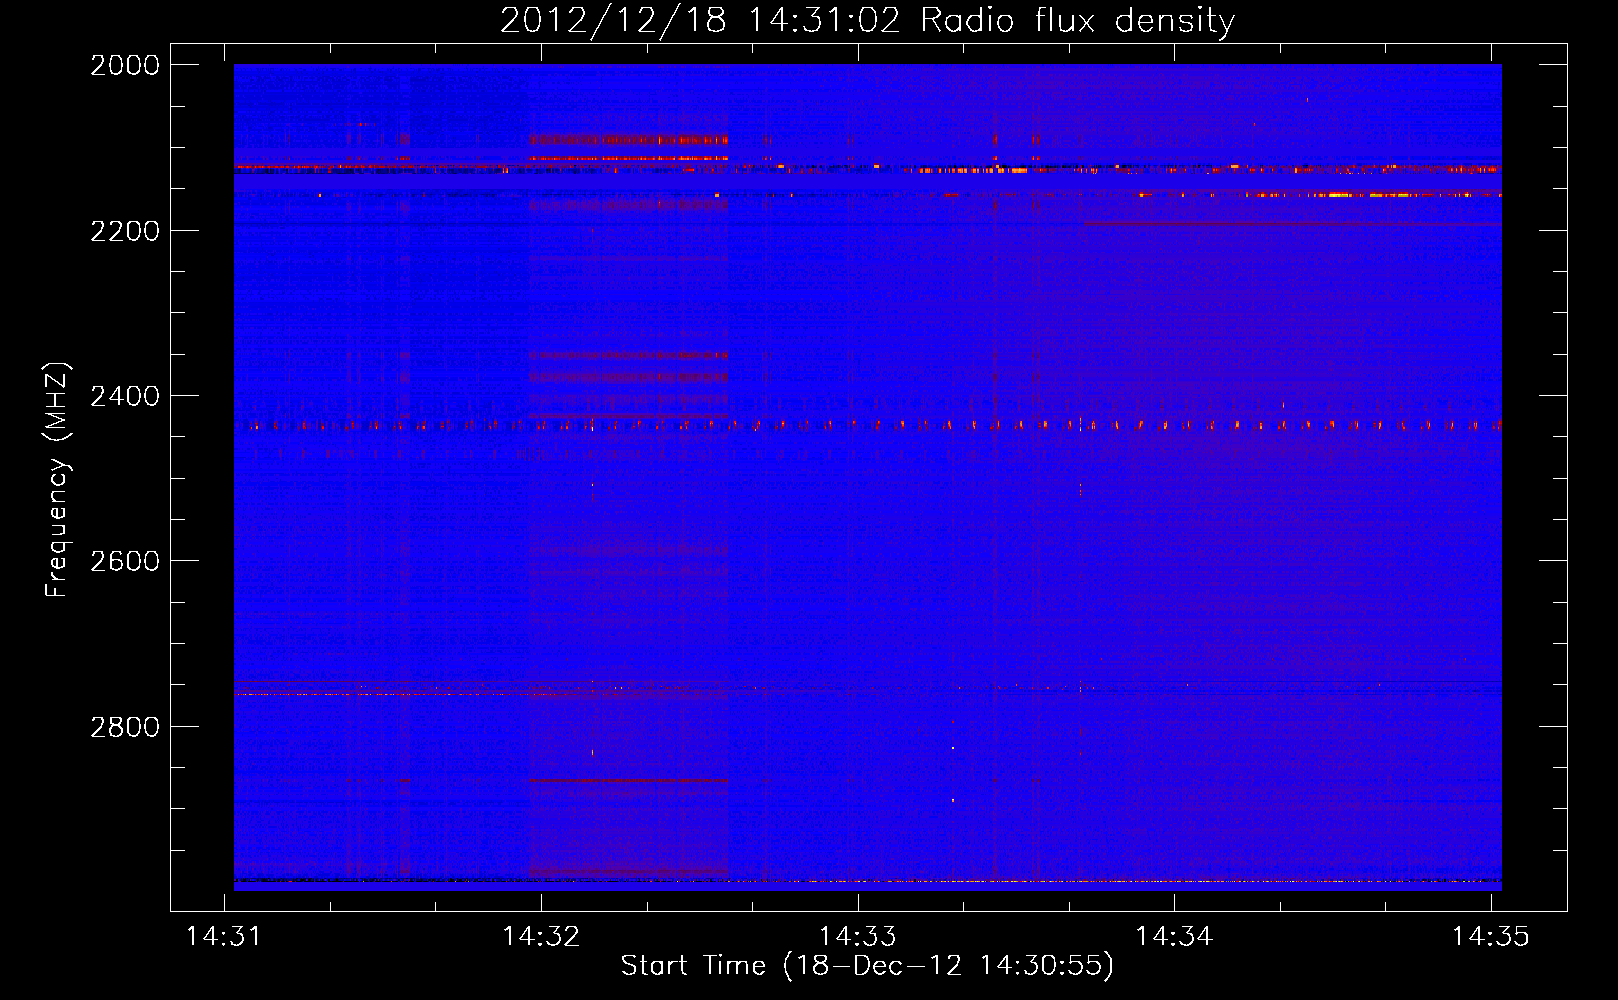Click the 'Start Time (18-Dec-12 14:30:55)' axis label

867,966
